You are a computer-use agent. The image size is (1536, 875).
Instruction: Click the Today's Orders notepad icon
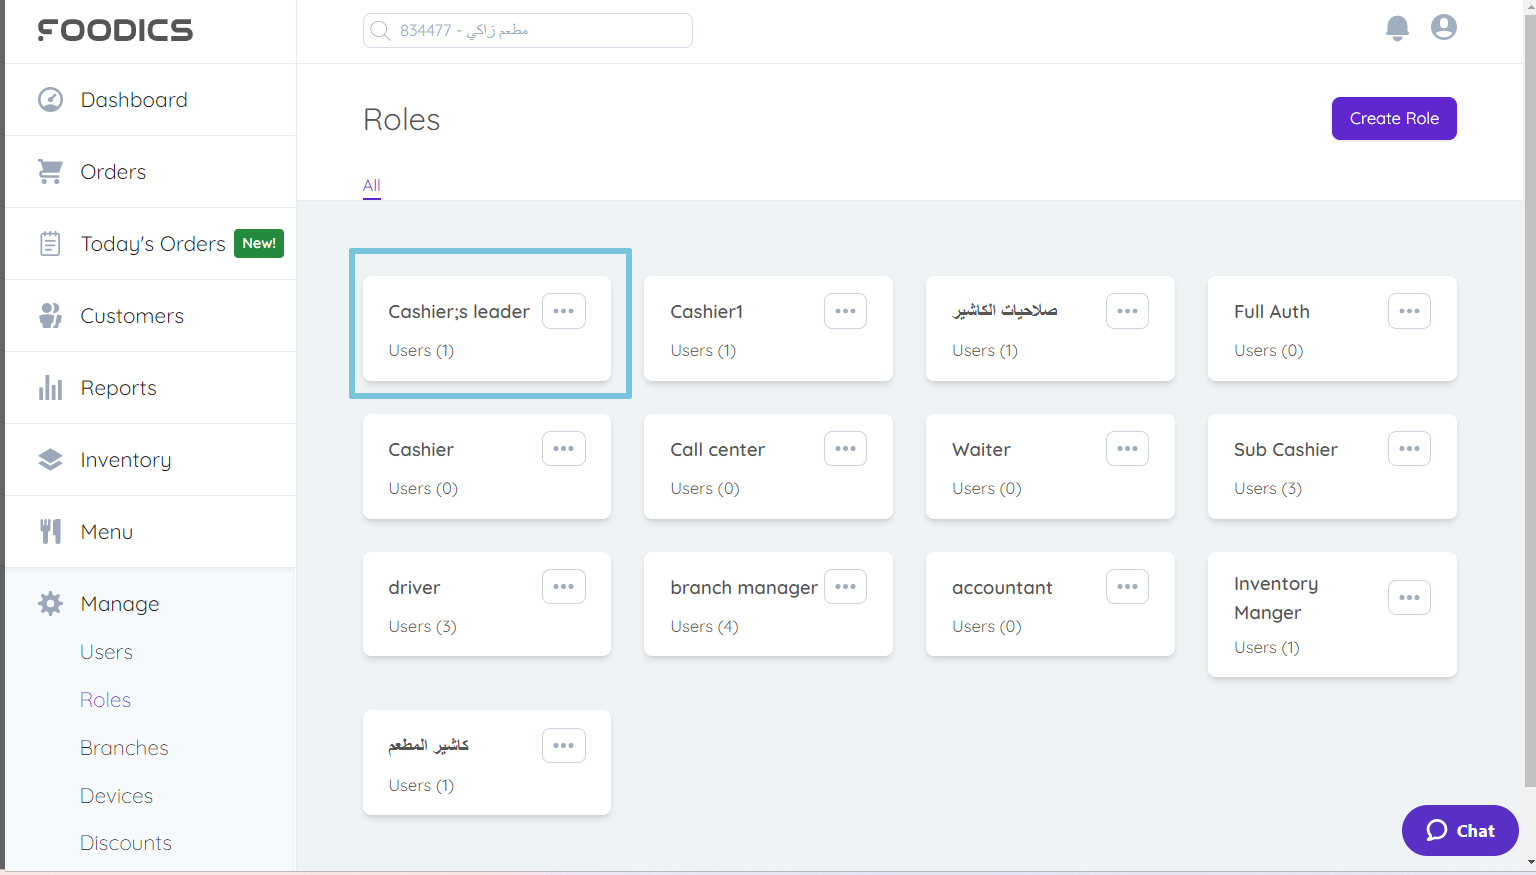[50, 243]
